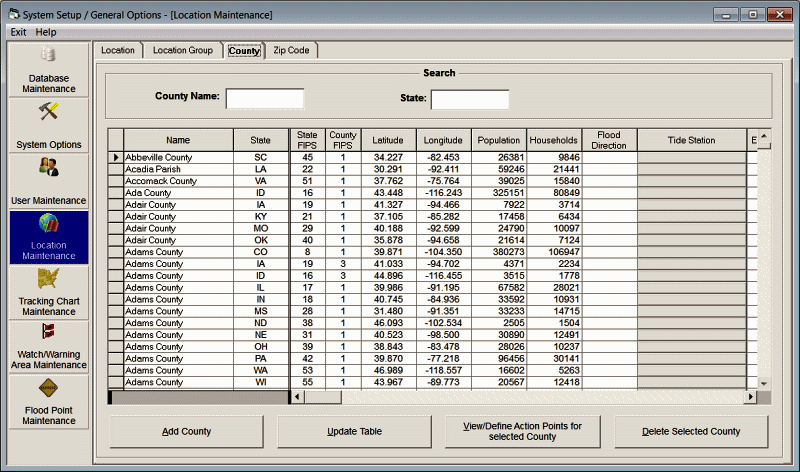
Task: Open the Zip Code tab
Action: click(291, 50)
